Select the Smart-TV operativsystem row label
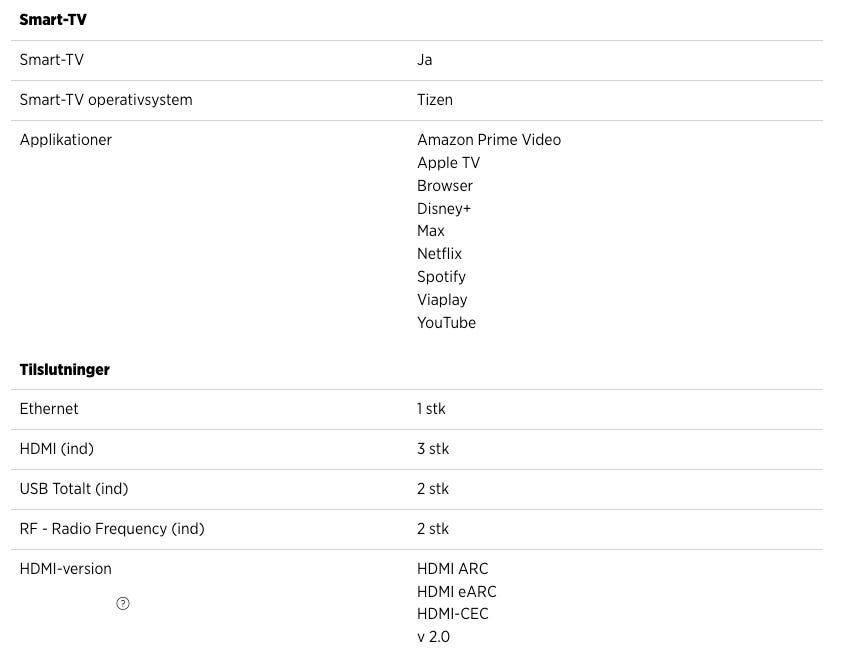This screenshot has width=847, height=663. pyautogui.click(x=106, y=100)
